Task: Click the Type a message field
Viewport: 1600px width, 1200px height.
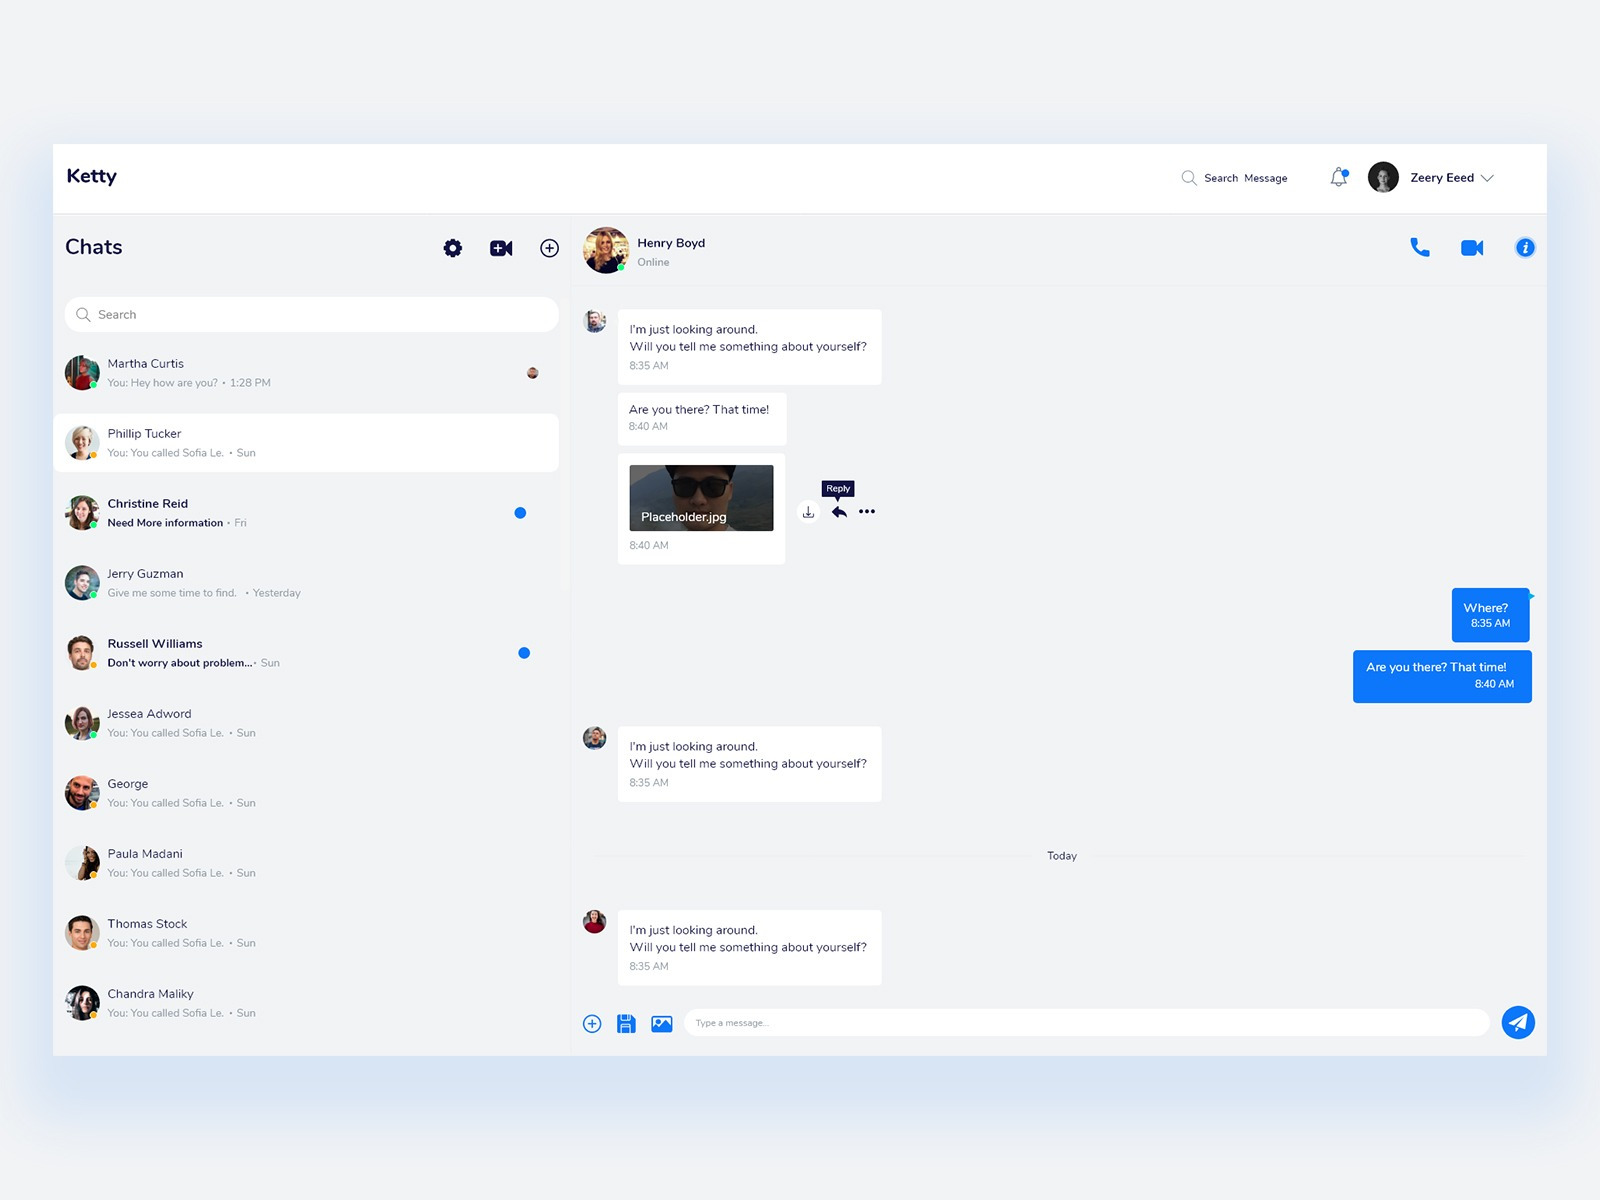Action: click(1085, 1023)
